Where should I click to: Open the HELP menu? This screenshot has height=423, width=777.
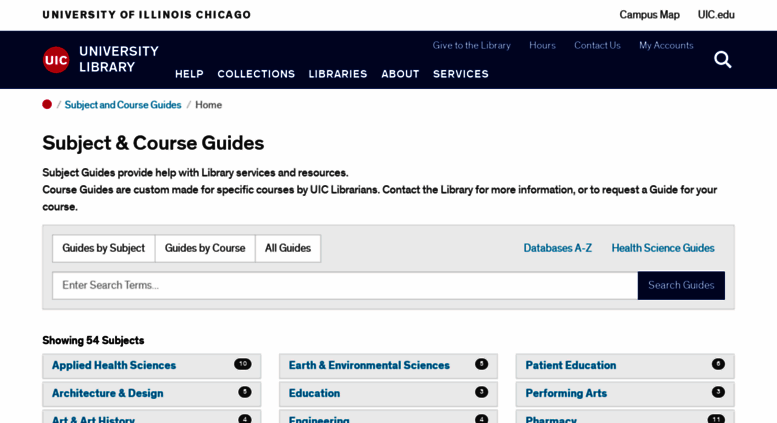[x=189, y=74]
